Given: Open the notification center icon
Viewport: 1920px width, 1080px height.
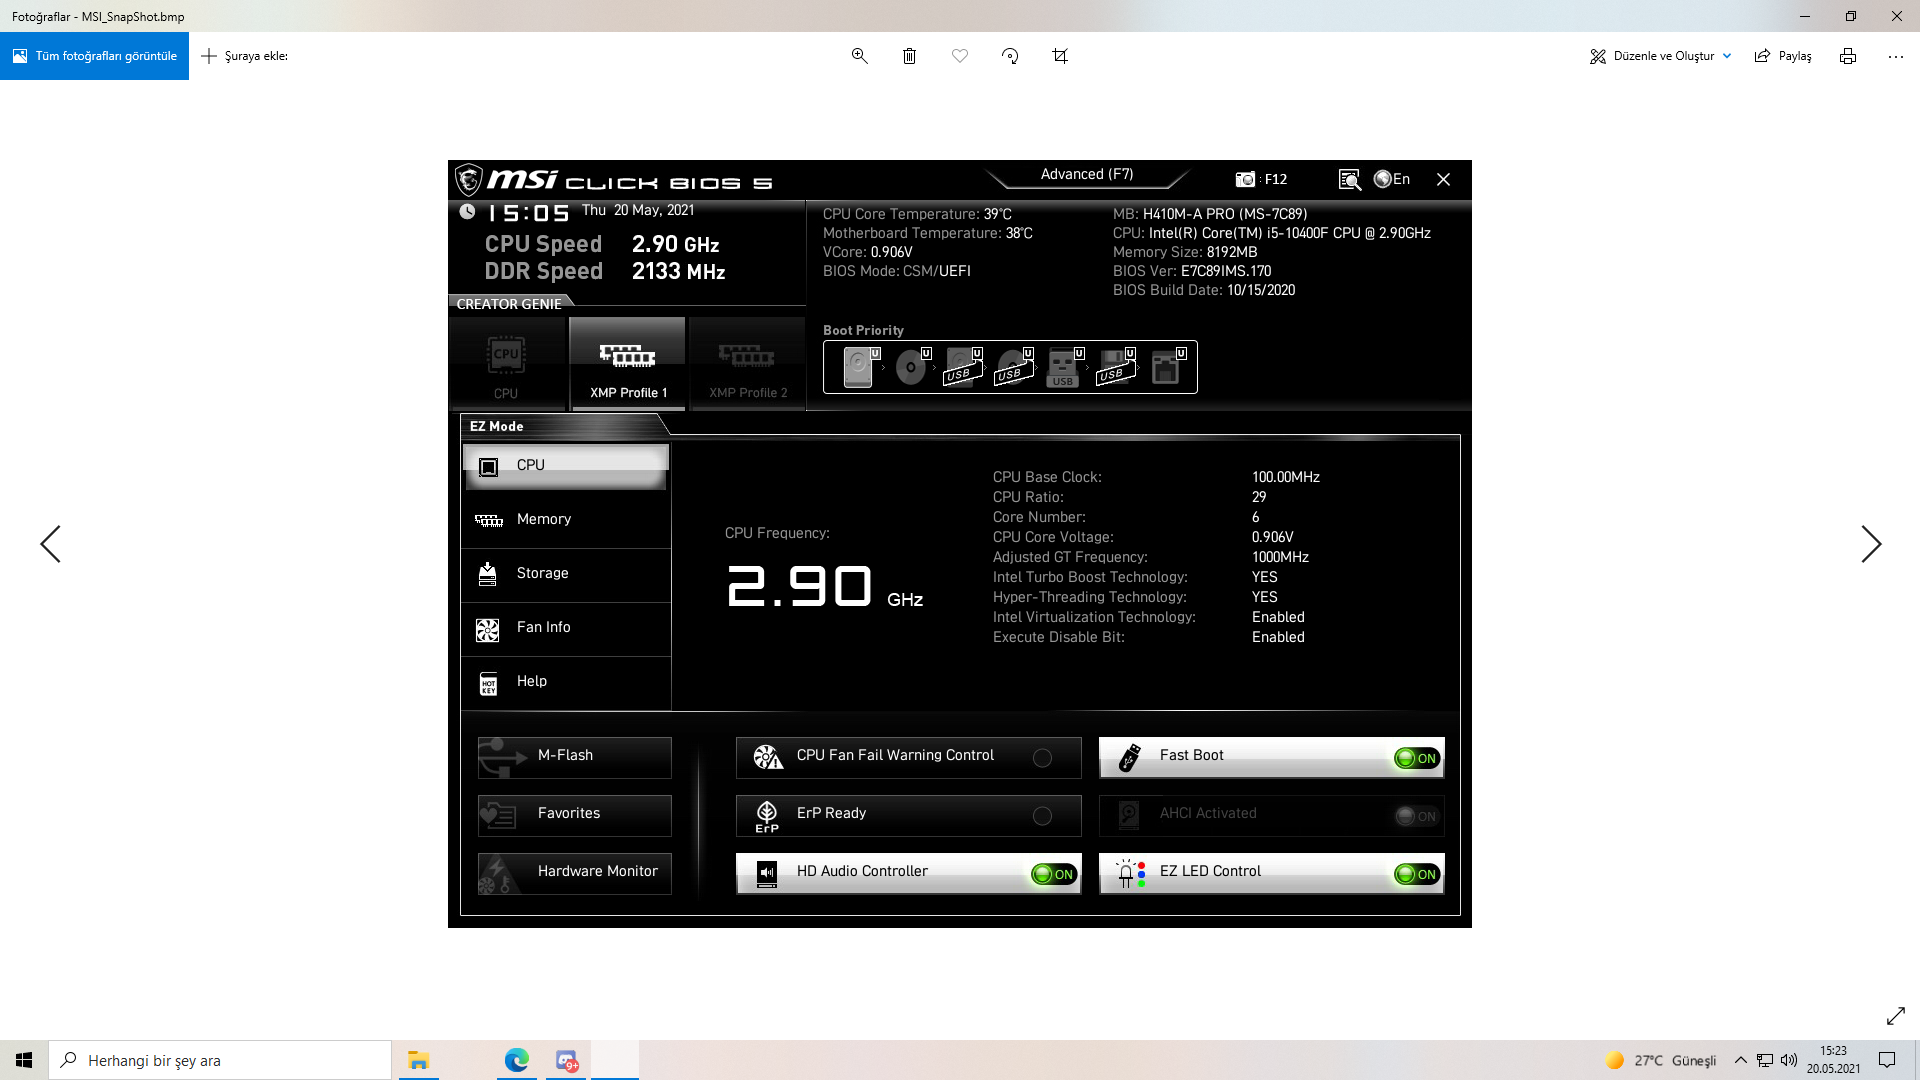Looking at the screenshot, I should 1887,1060.
